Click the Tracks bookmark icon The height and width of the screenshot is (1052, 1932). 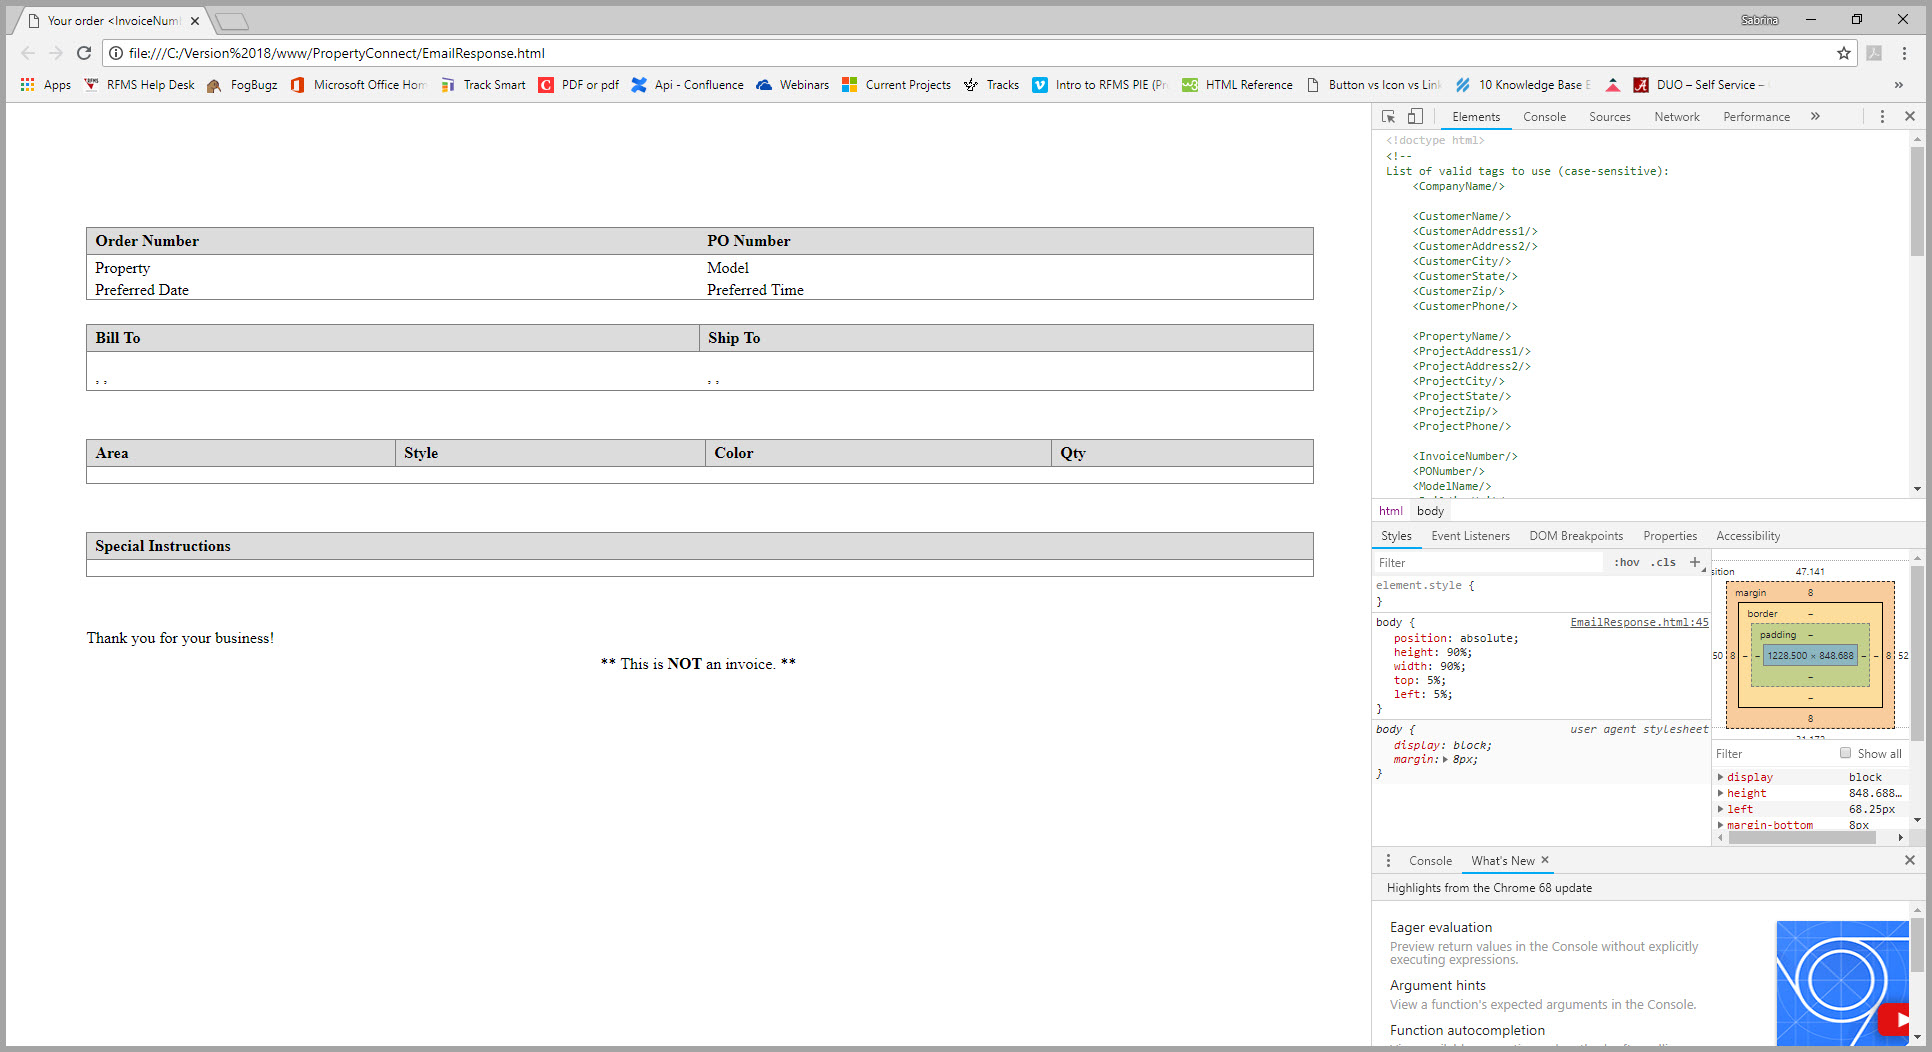(x=971, y=85)
